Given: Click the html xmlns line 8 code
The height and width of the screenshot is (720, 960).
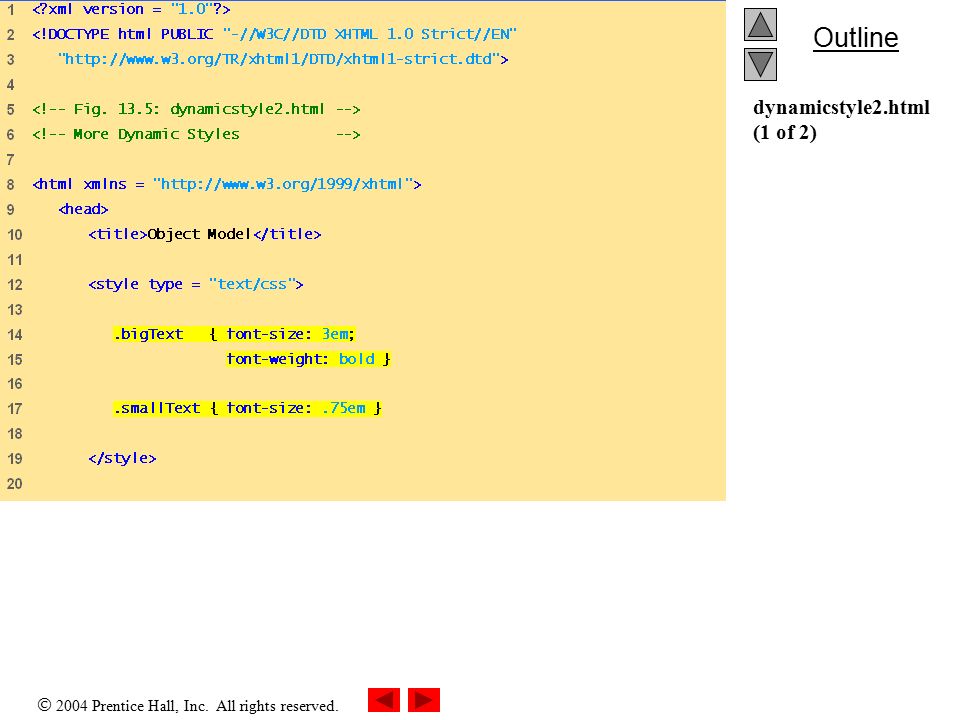Looking at the screenshot, I should point(227,184).
